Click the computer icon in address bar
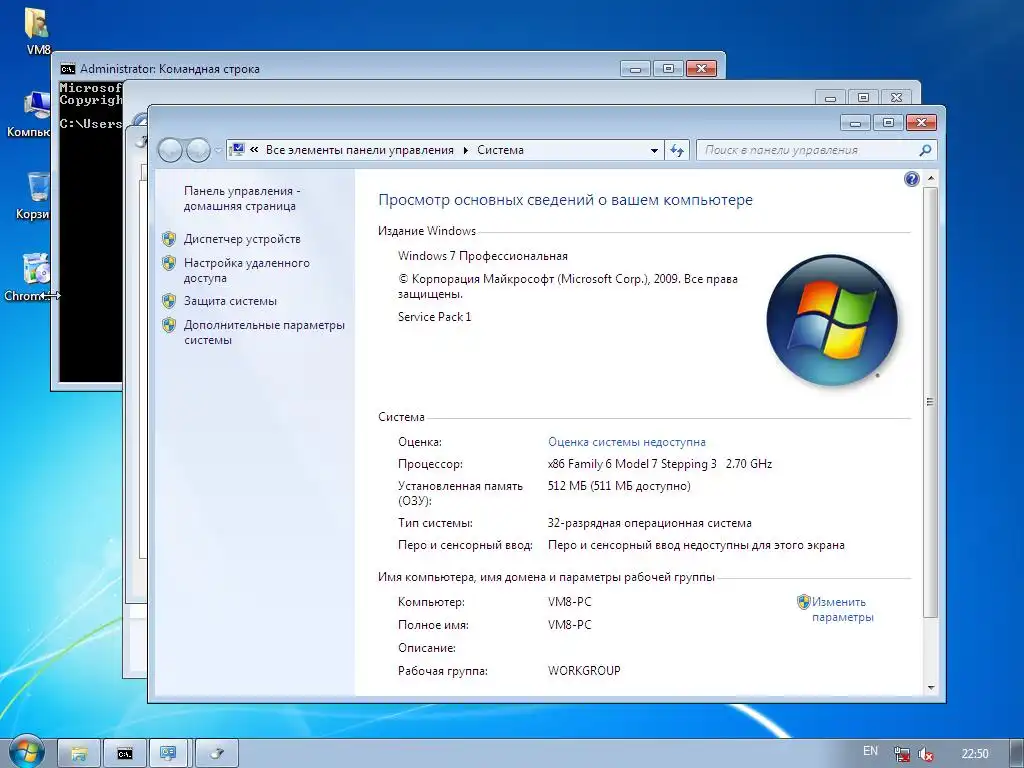1024x768 pixels. coord(238,150)
